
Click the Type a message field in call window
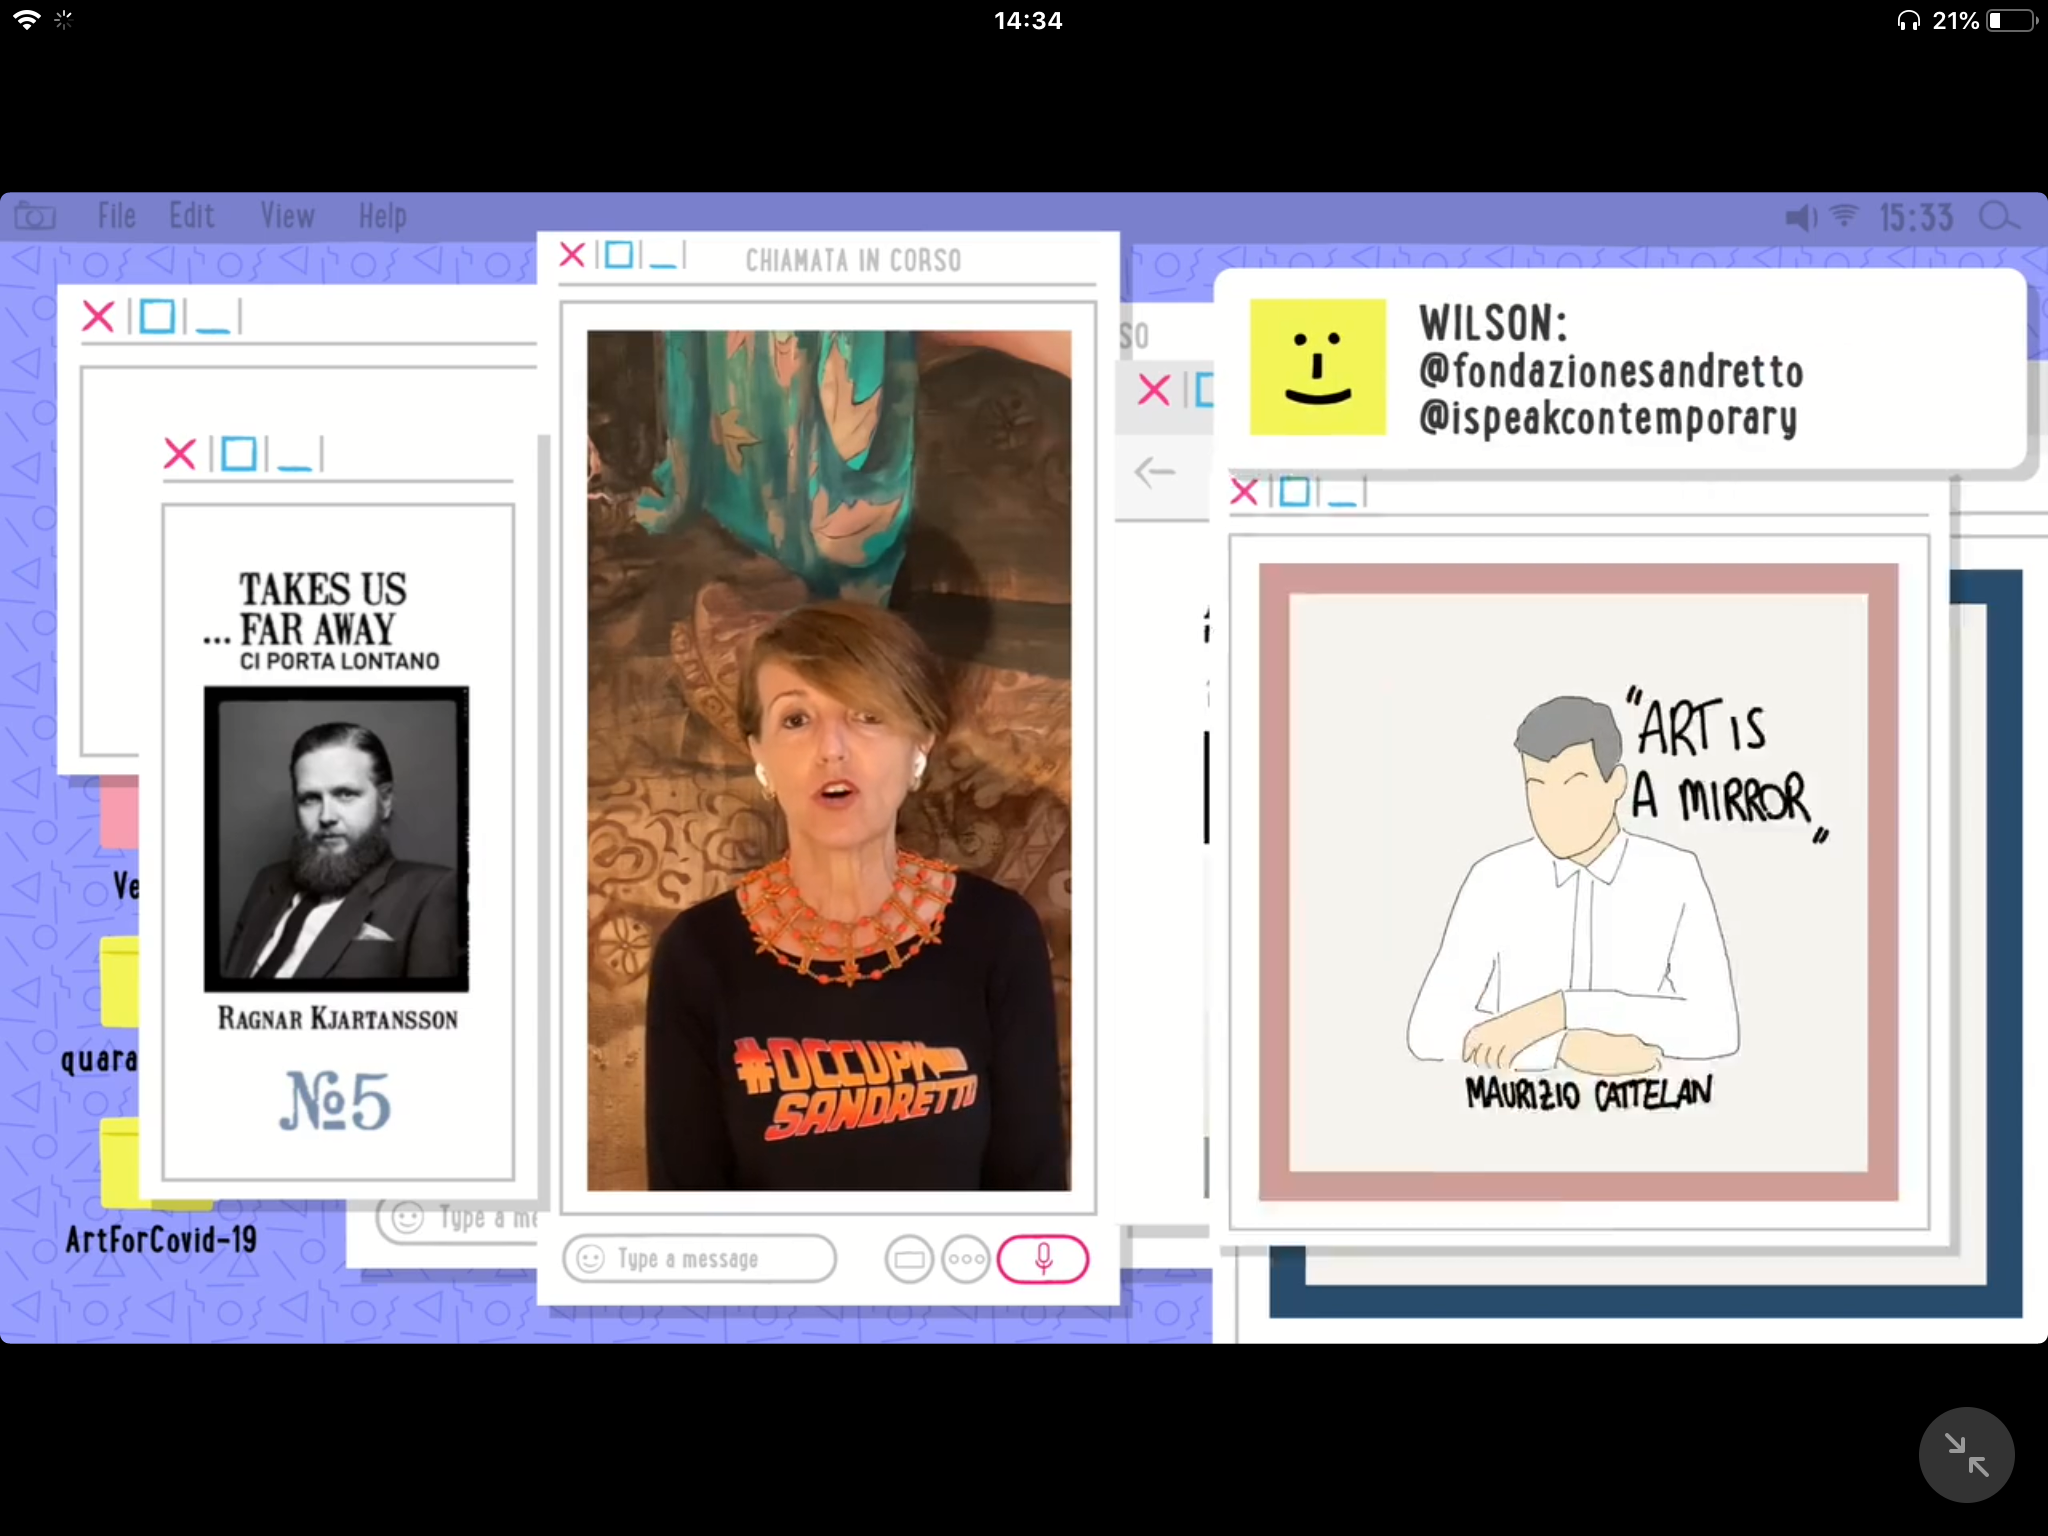[x=699, y=1259]
